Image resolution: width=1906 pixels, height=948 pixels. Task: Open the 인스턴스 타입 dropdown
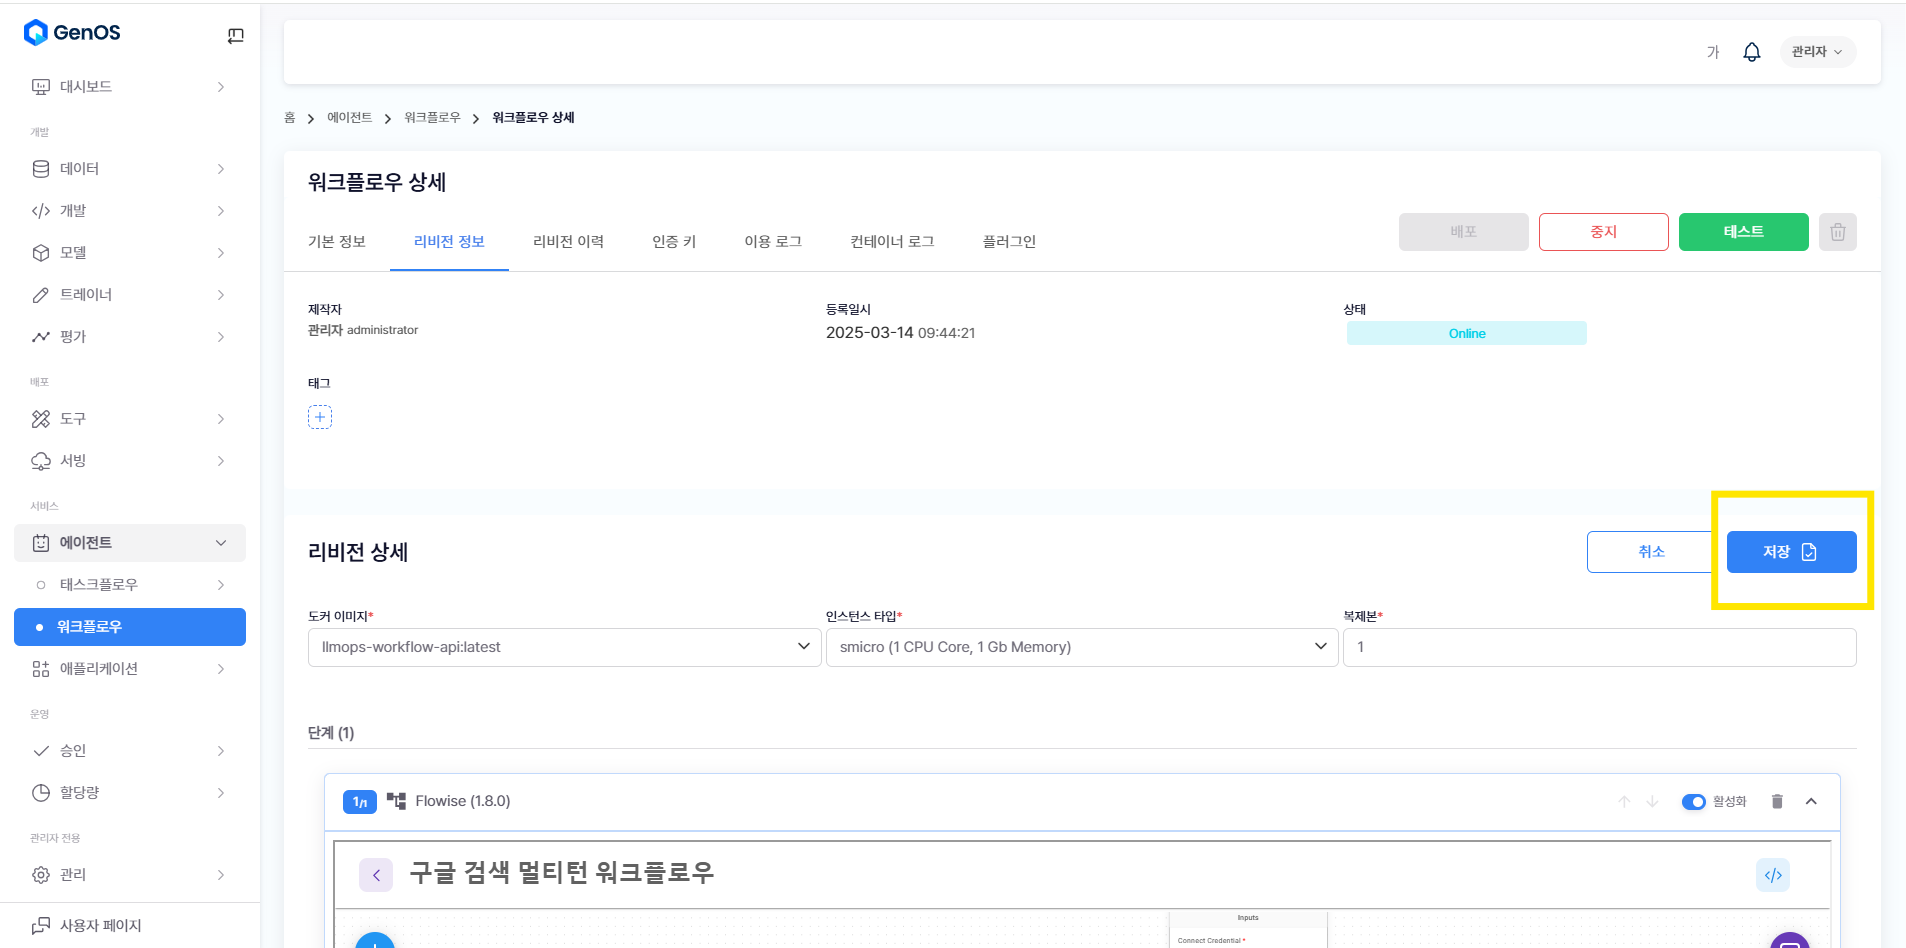[1081, 647]
